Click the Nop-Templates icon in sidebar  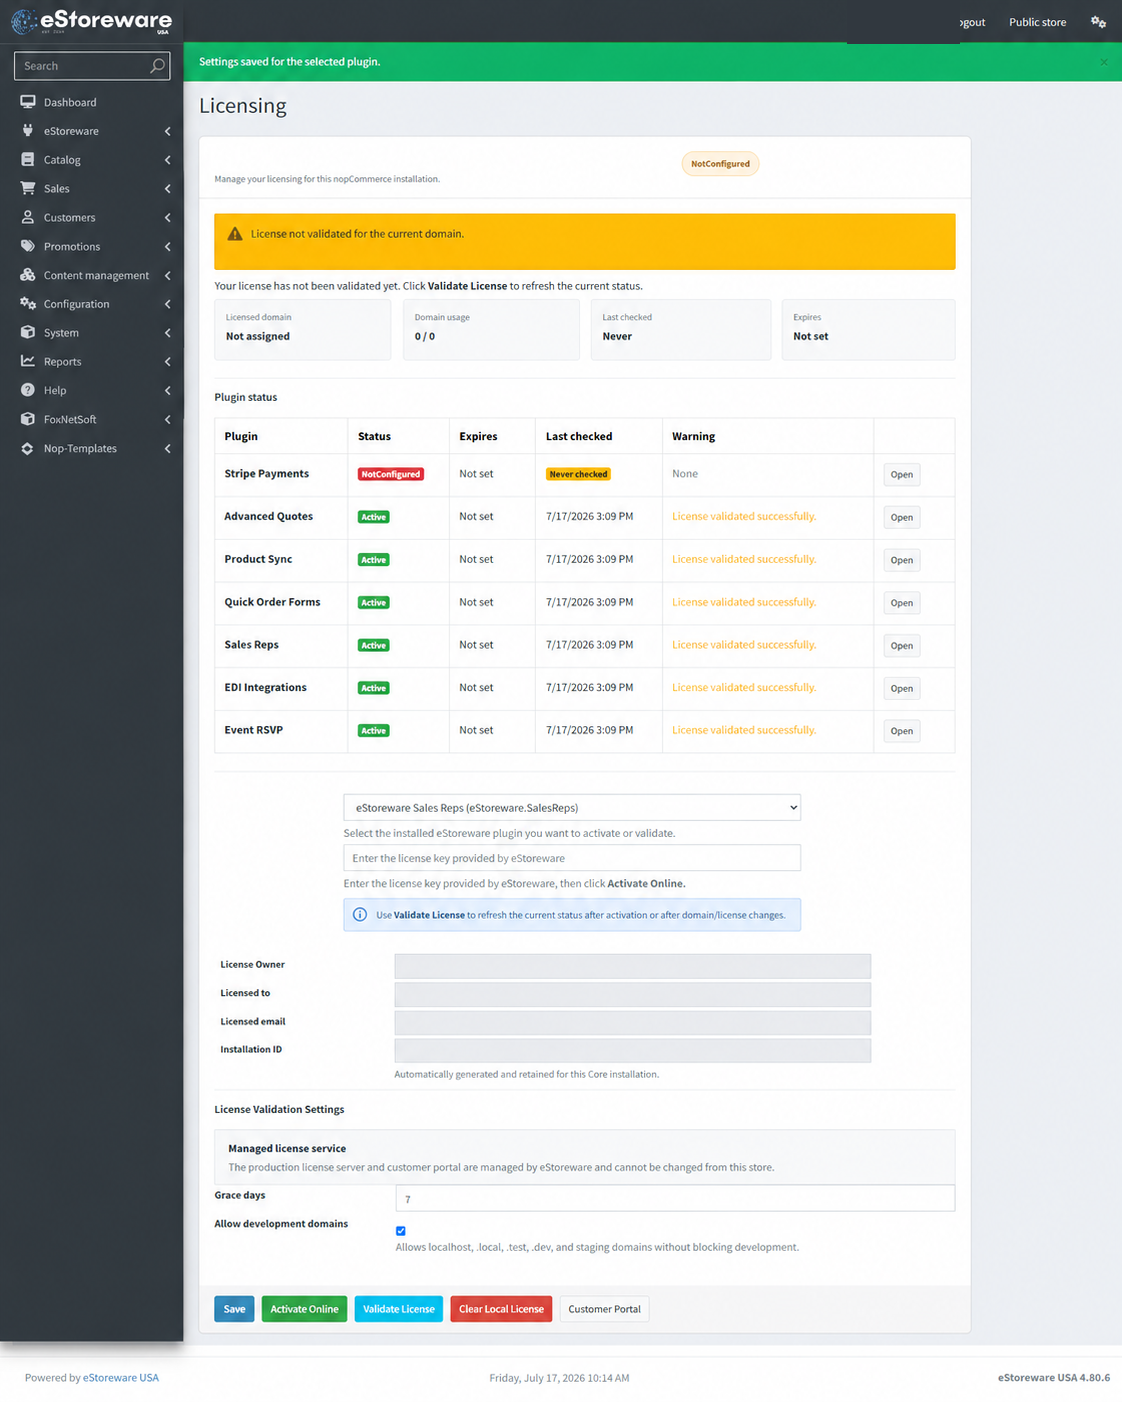coord(28,448)
